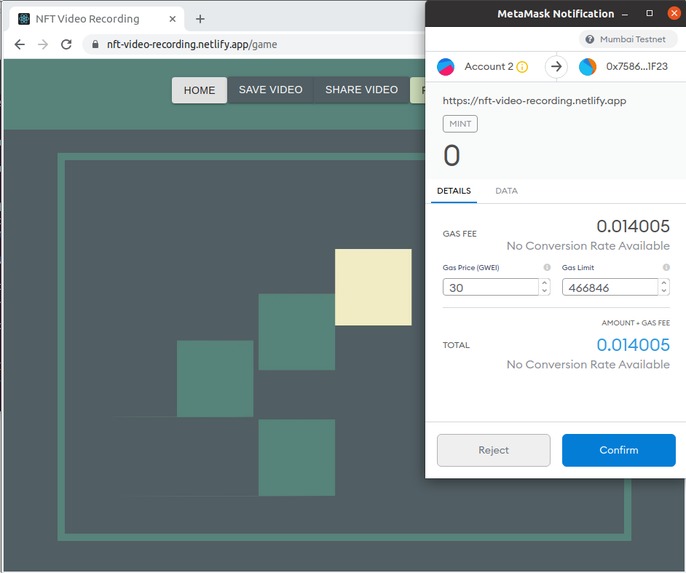This screenshot has width=686, height=573.
Task: Click the arrow between sender and recipient
Action: coord(556,67)
